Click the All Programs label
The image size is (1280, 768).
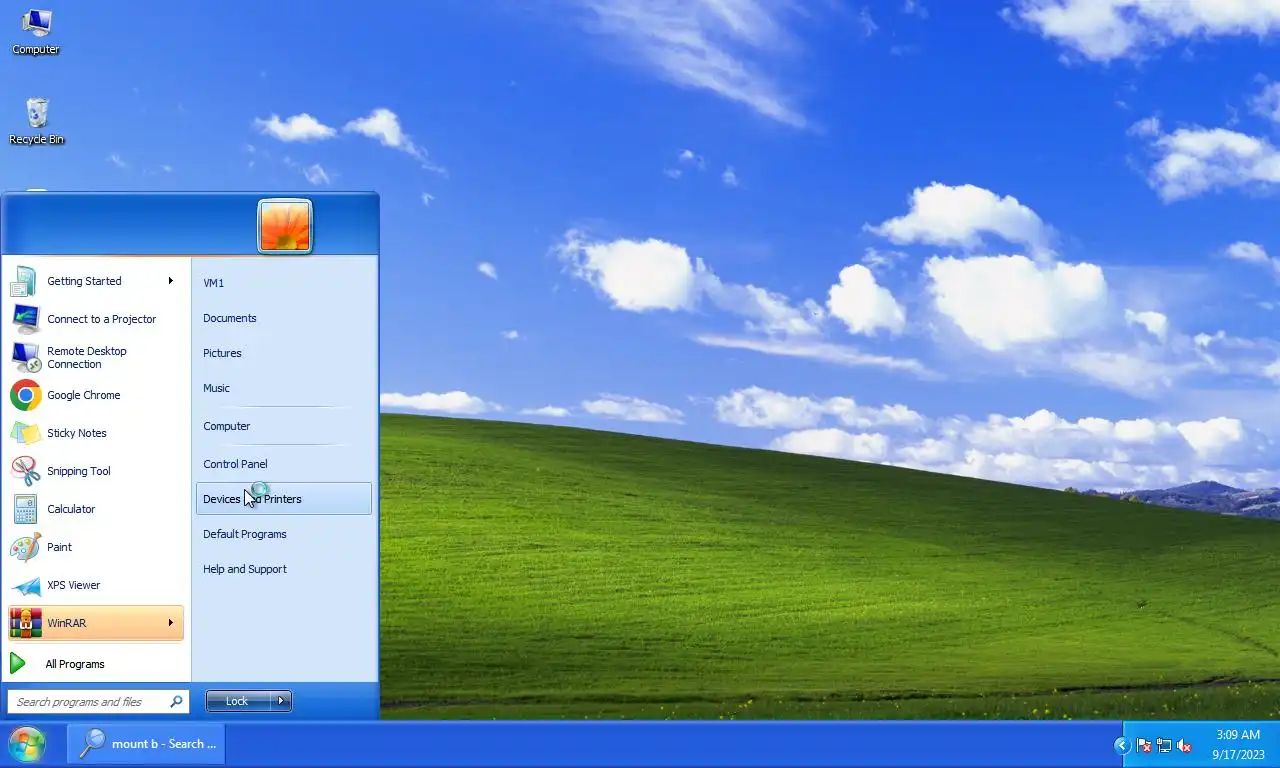(75, 664)
